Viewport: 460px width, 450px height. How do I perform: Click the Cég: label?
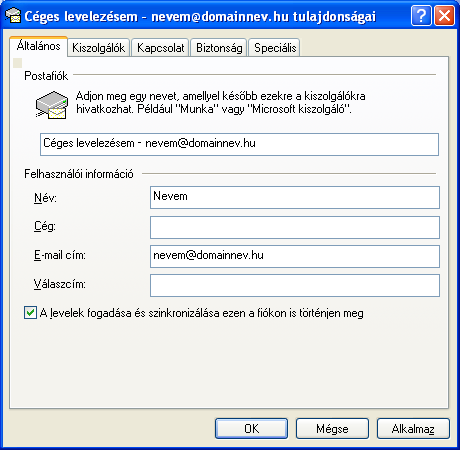[x=45, y=227]
